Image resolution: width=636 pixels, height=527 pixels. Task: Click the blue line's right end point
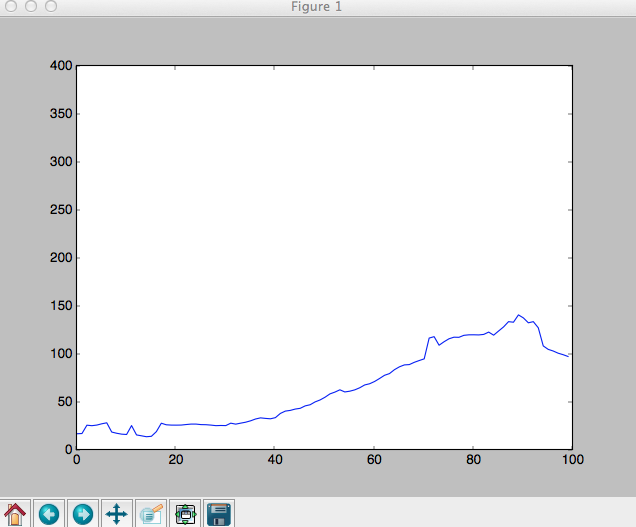pyautogui.click(x=570, y=356)
